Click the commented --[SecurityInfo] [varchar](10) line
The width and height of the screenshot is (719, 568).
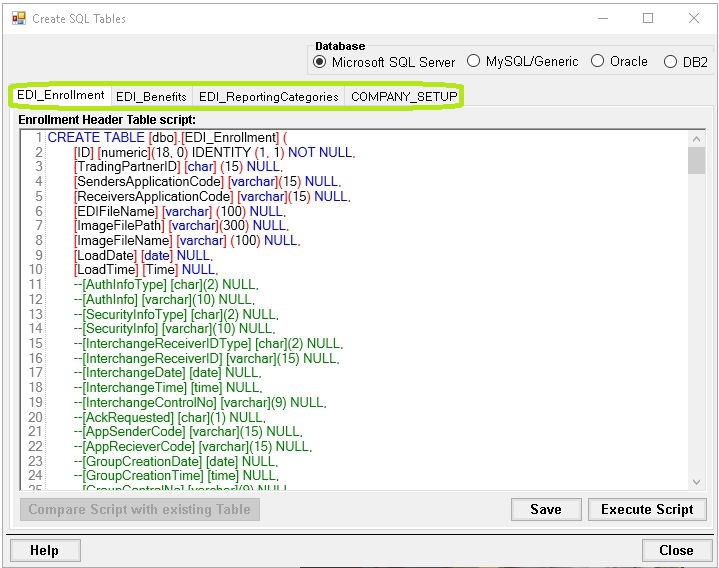[175, 329]
